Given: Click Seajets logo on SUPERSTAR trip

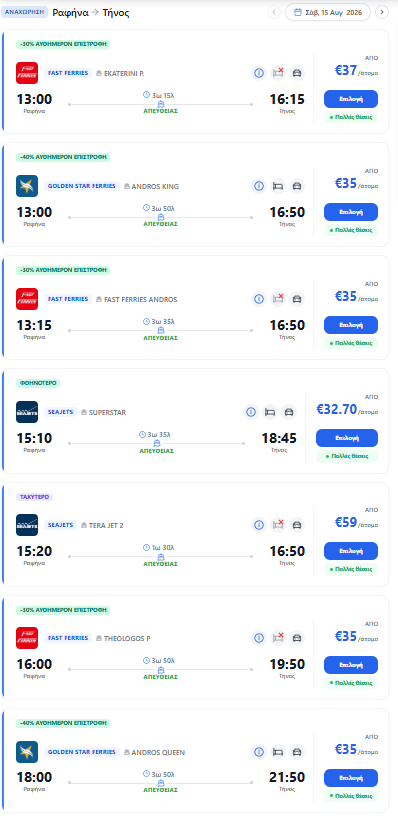Looking at the screenshot, I should tap(27, 412).
